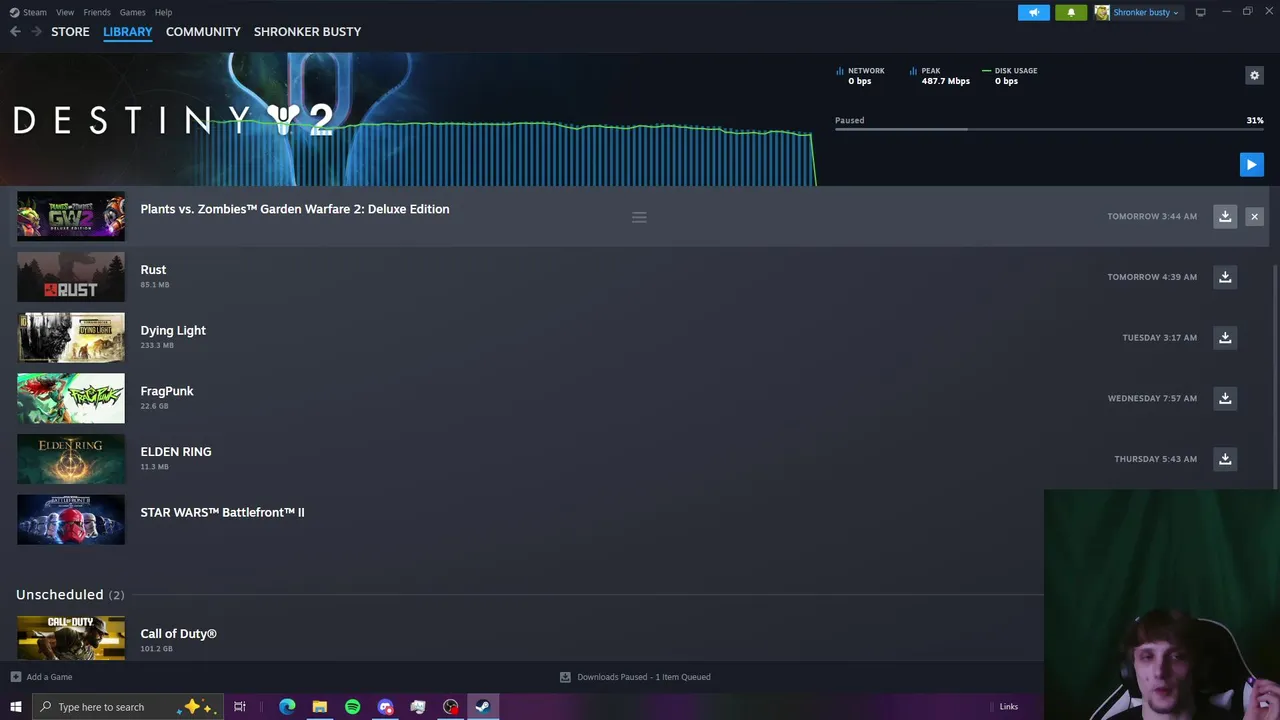Open the View menu
Image resolution: width=1280 pixels, height=720 pixels.
(65, 12)
